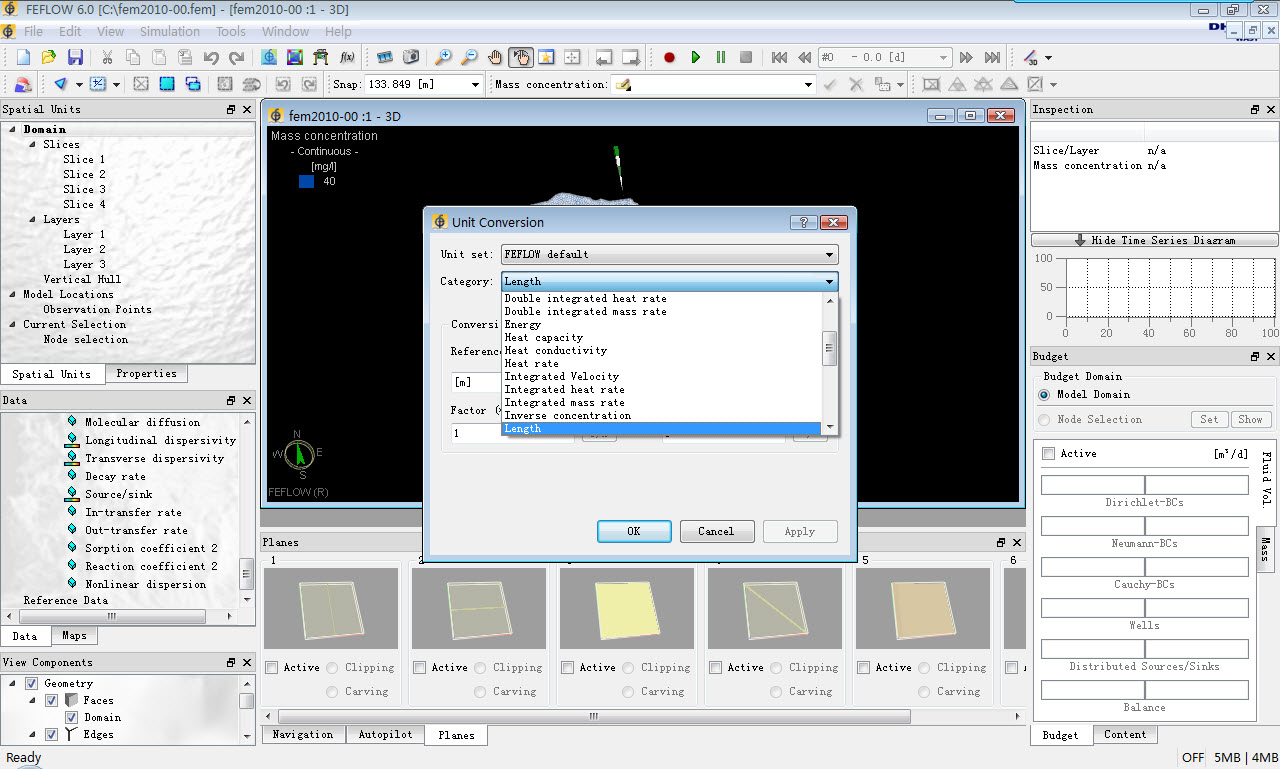This screenshot has width=1280, height=769.
Task: Open the Tools menu
Action: coord(231,31)
